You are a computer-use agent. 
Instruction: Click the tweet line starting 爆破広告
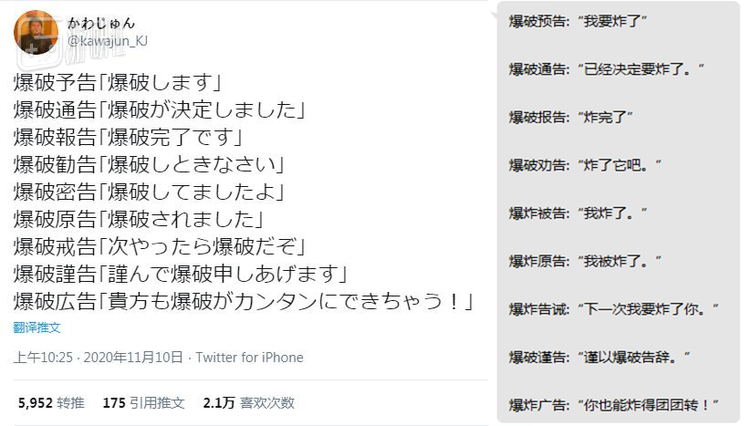(x=242, y=300)
